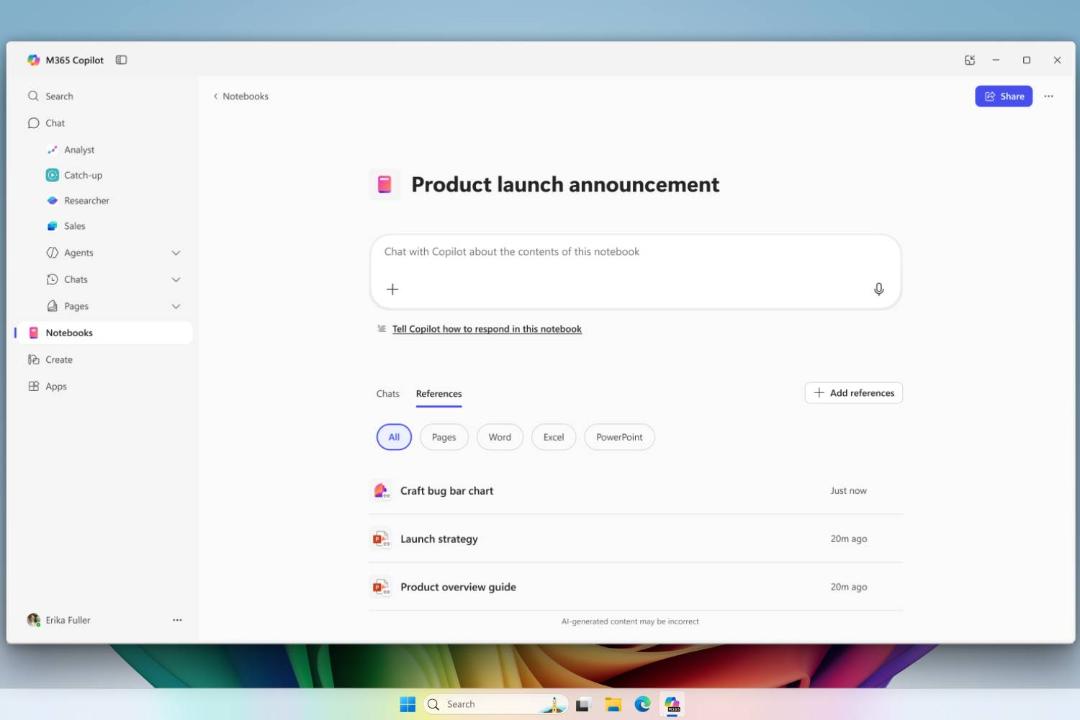Click the Product launch announcement title

pos(565,185)
